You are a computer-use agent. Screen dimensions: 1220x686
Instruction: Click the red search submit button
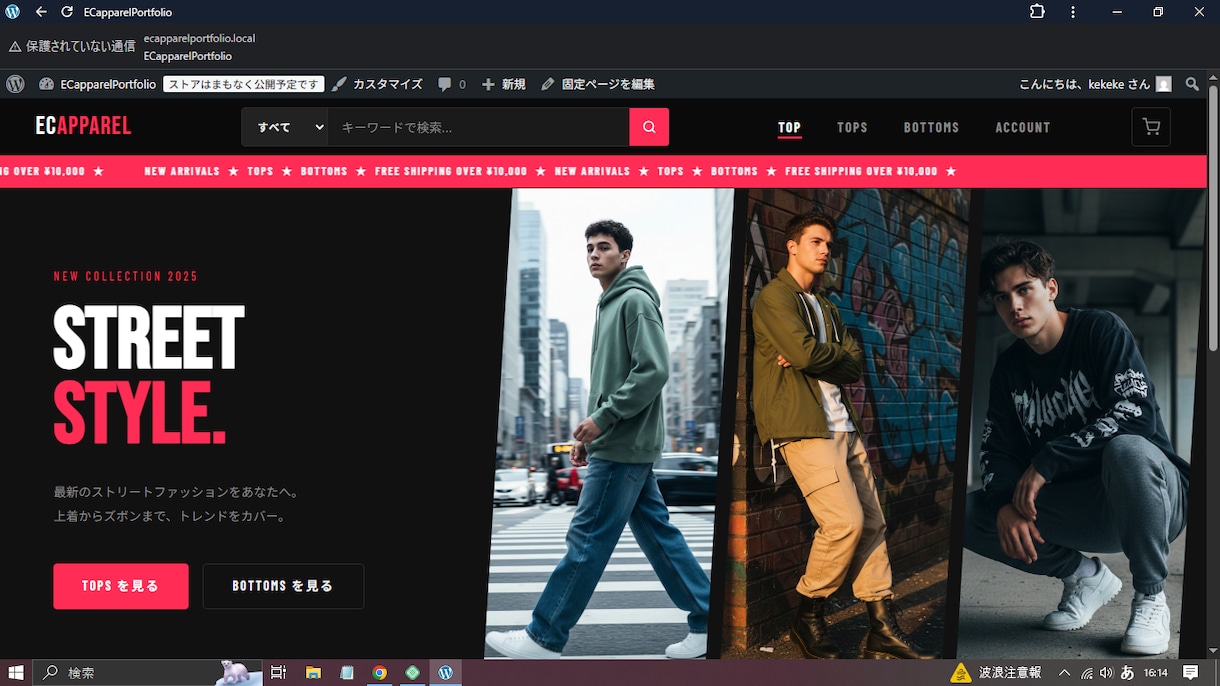point(649,127)
